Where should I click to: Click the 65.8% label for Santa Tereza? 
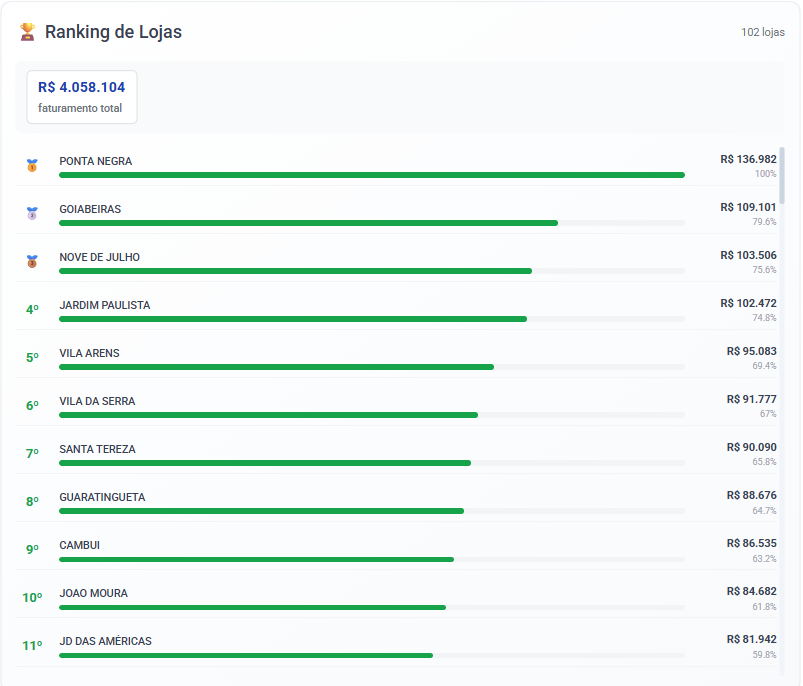point(764,462)
